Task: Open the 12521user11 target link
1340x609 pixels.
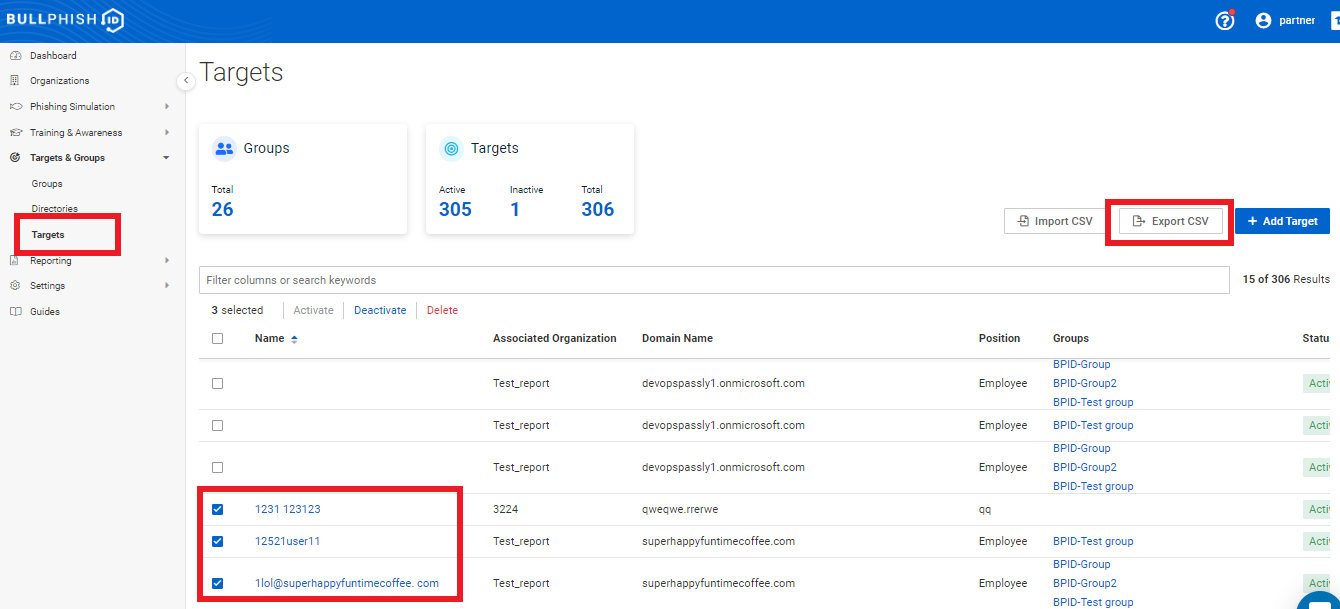Action: (x=288, y=542)
